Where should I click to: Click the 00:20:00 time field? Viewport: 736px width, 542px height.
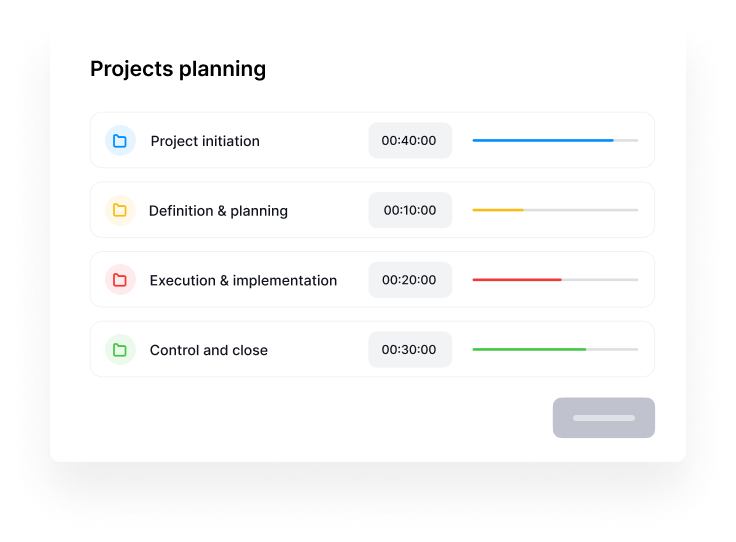(409, 280)
